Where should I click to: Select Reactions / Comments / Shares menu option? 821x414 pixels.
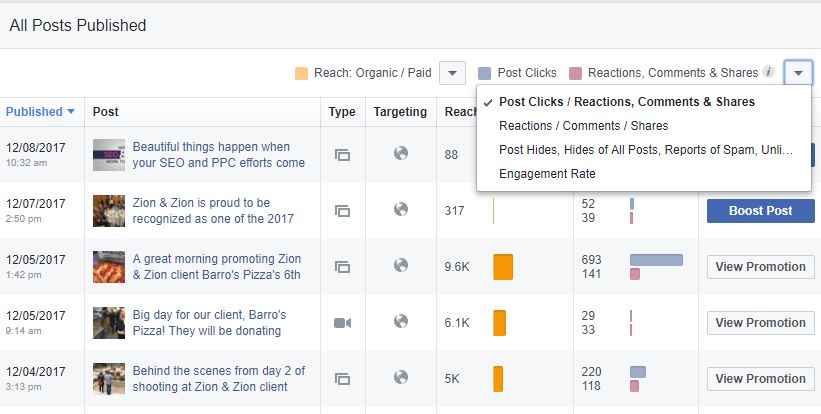coord(583,126)
